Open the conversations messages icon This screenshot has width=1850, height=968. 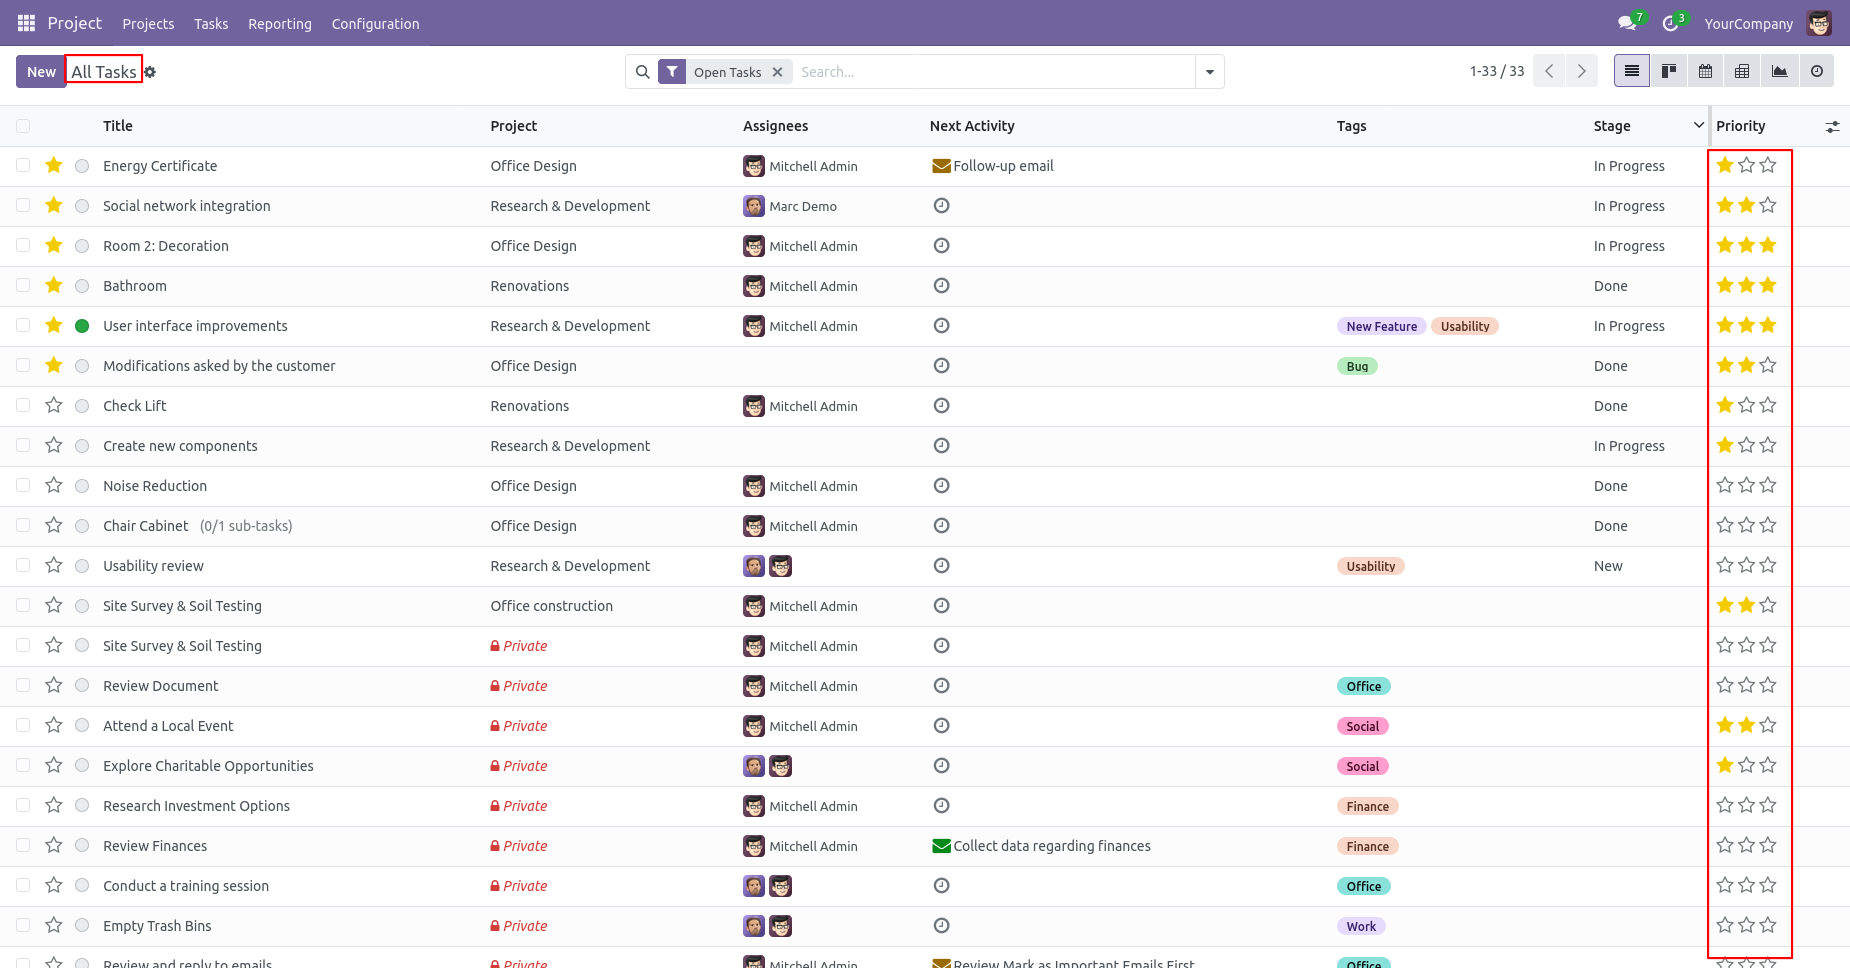click(x=1628, y=23)
